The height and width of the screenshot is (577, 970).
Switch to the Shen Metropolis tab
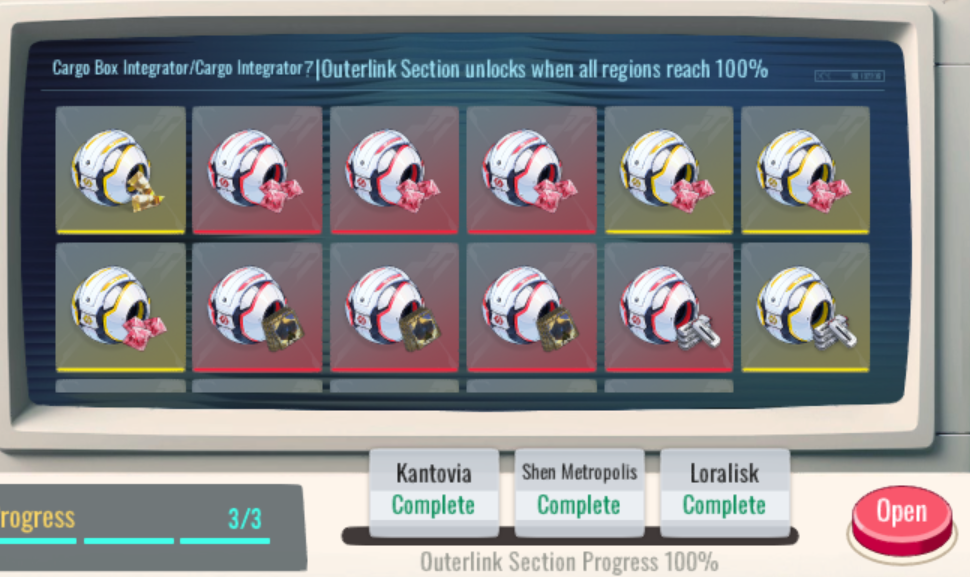point(579,490)
